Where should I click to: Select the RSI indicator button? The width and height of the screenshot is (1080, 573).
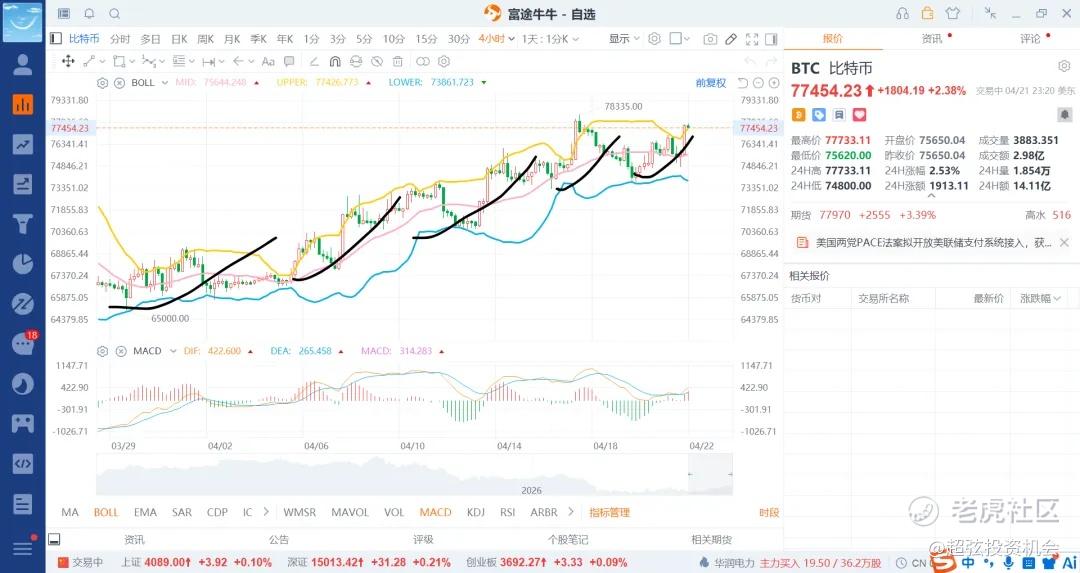(508, 512)
